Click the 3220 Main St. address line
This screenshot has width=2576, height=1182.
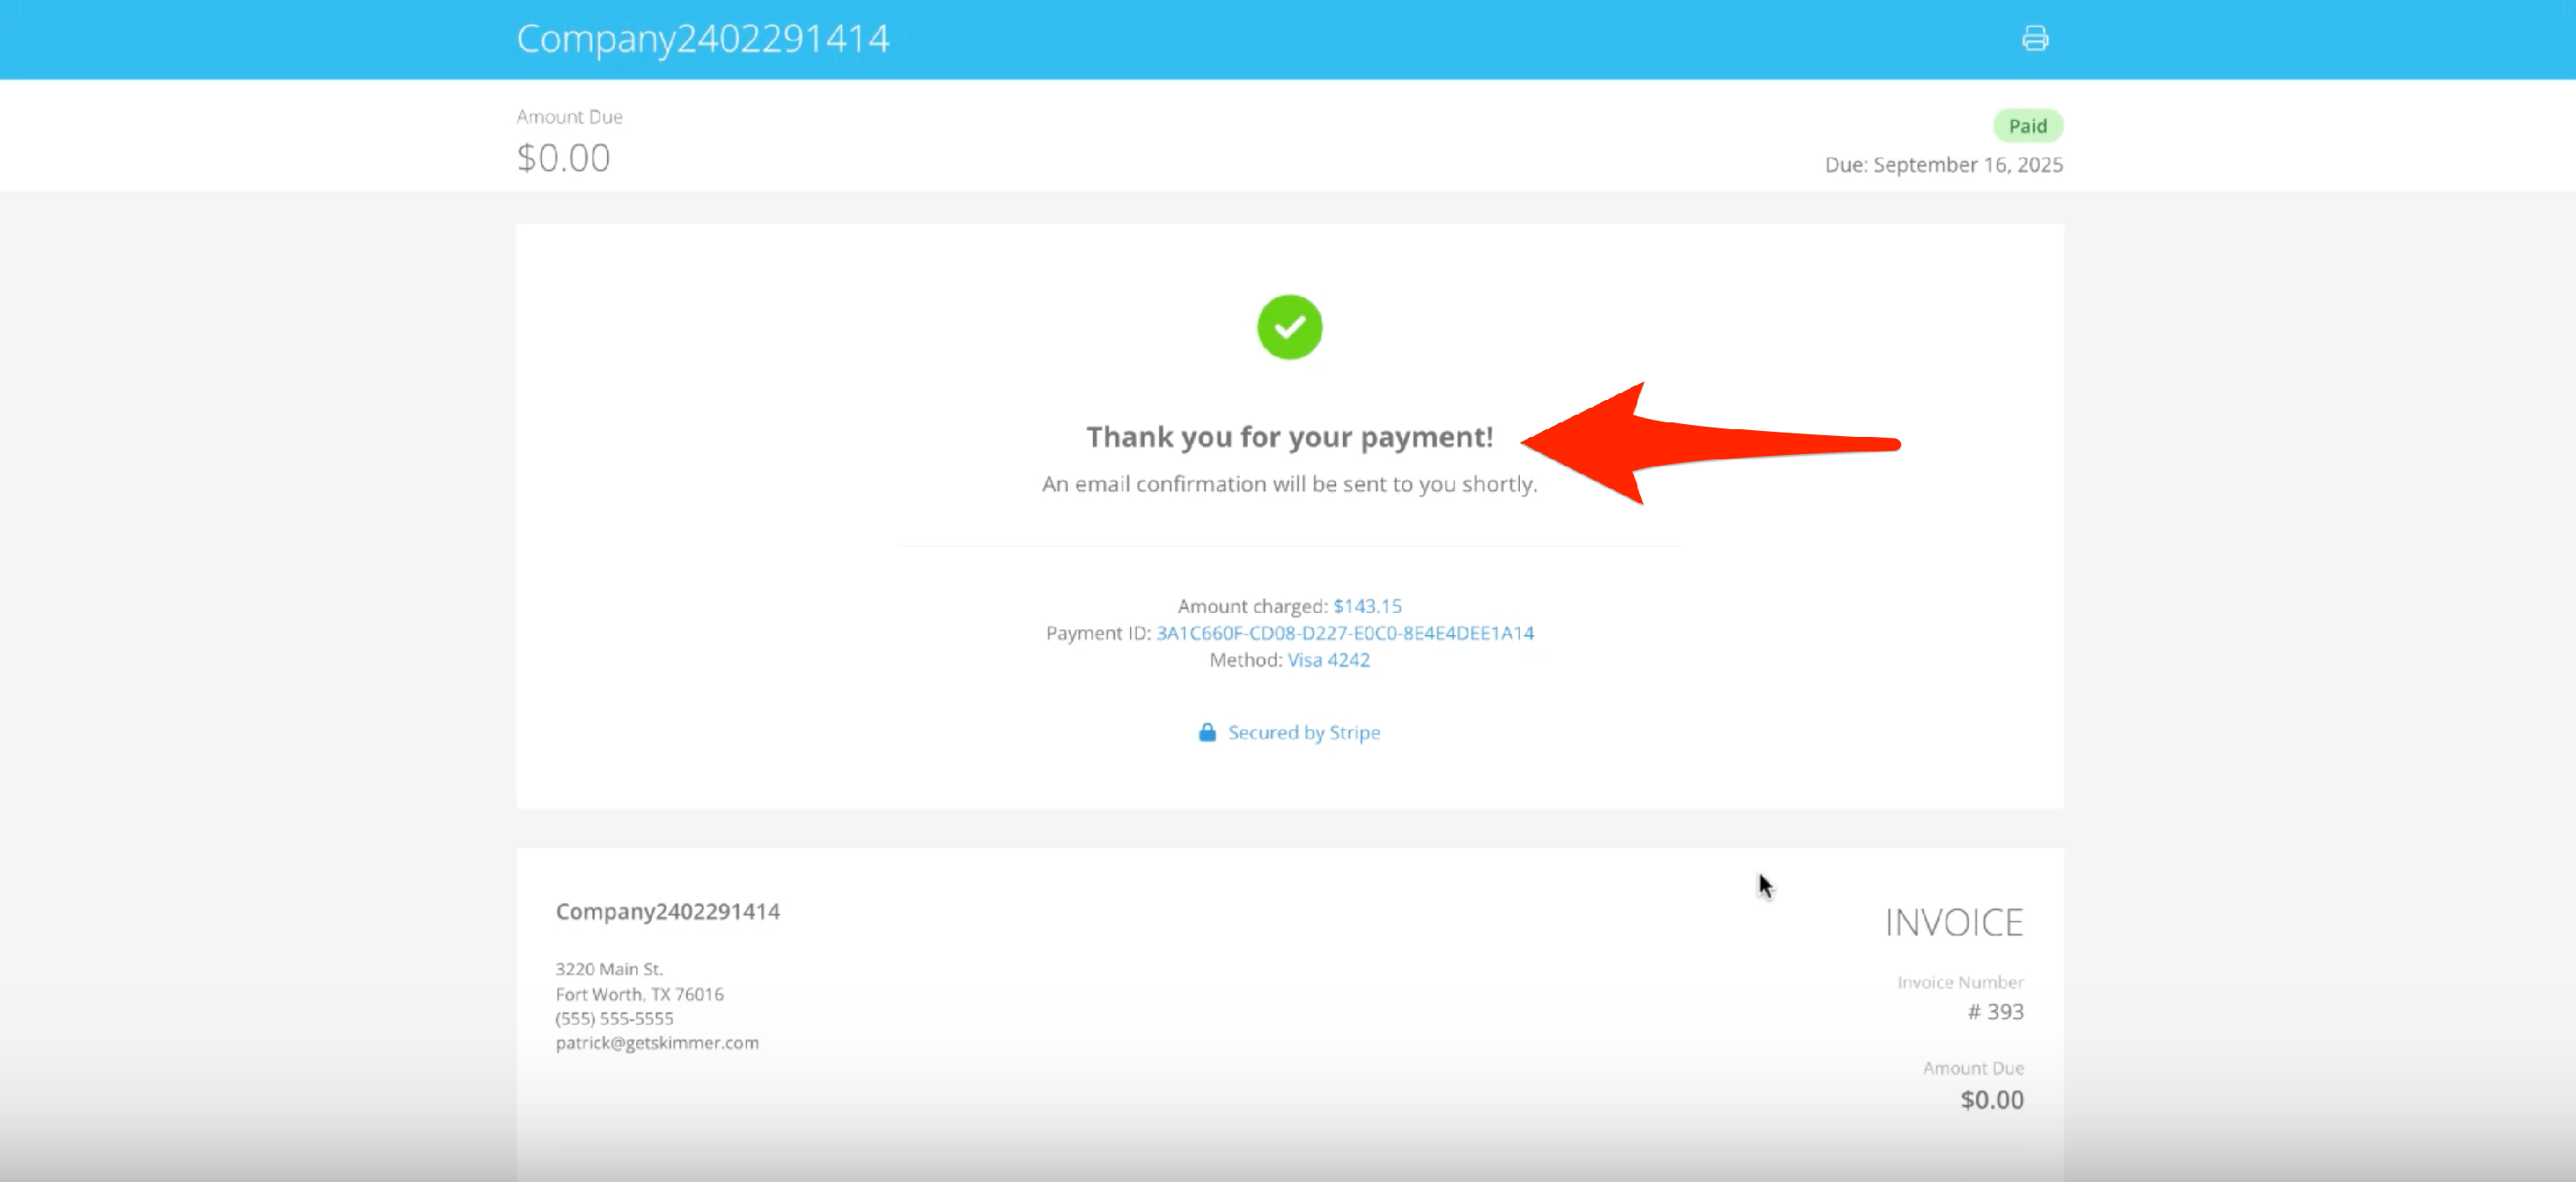[x=609, y=969]
